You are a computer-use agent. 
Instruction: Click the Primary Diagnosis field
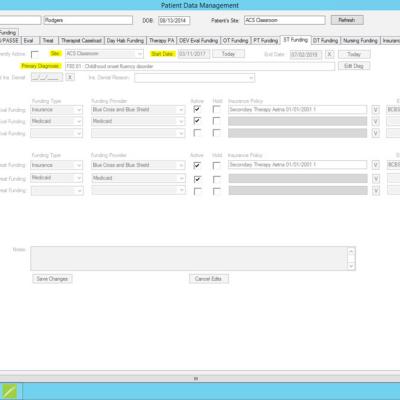pos(200,66)
